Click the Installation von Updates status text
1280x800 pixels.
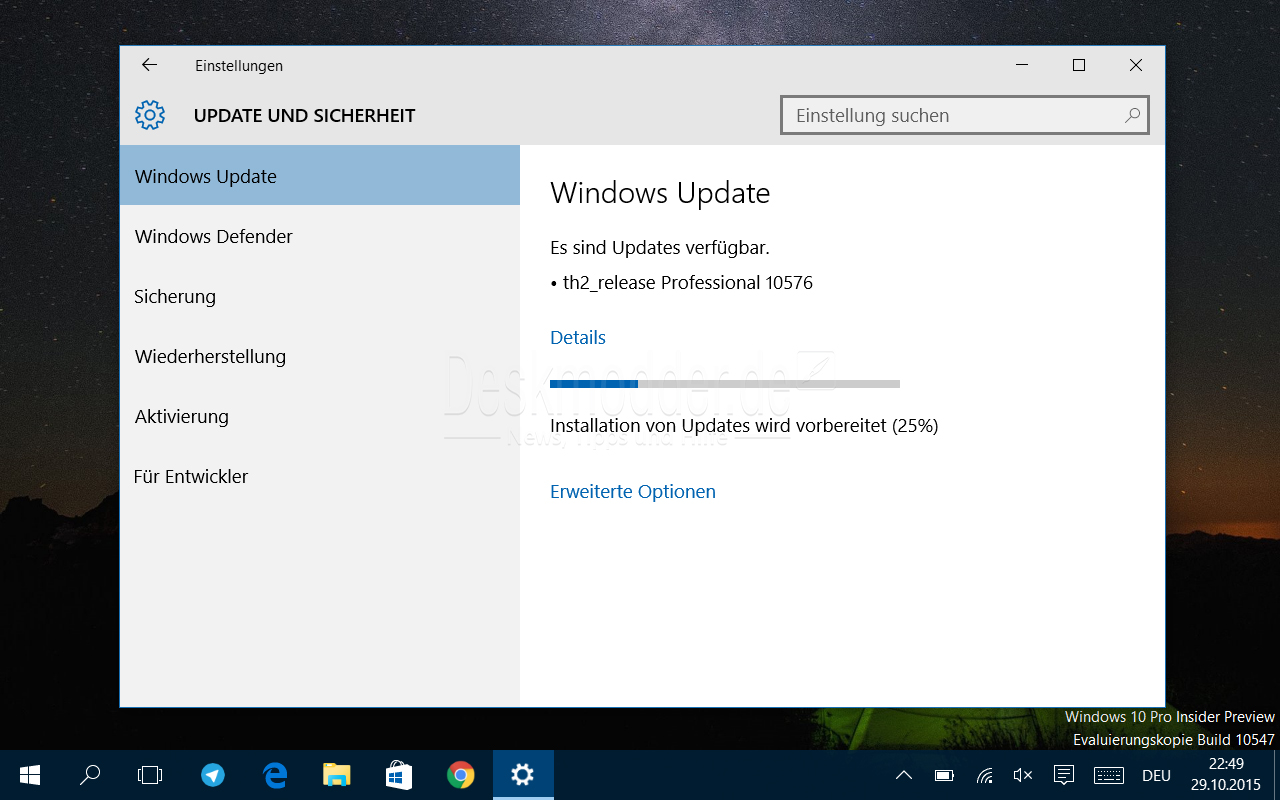click(744, 426)
